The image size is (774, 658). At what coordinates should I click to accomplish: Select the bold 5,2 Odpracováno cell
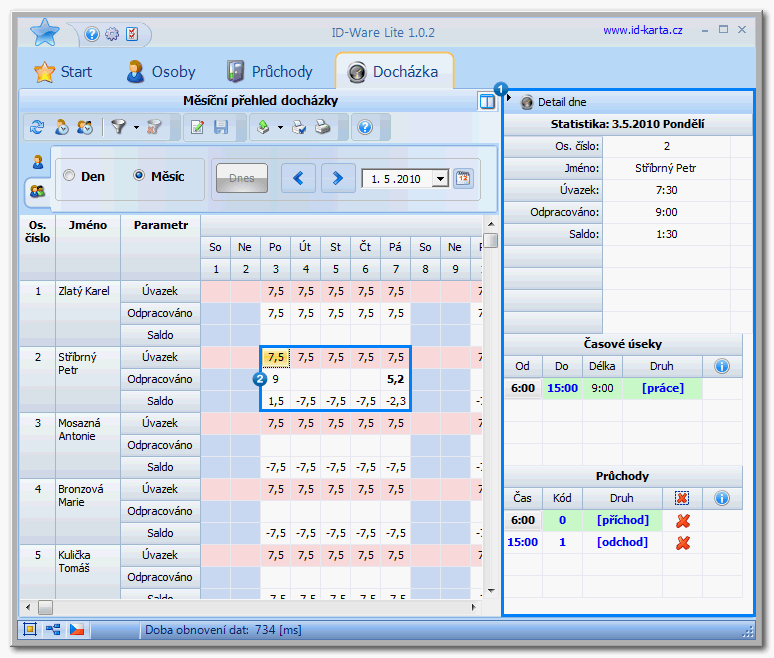(x=395, y=379)
